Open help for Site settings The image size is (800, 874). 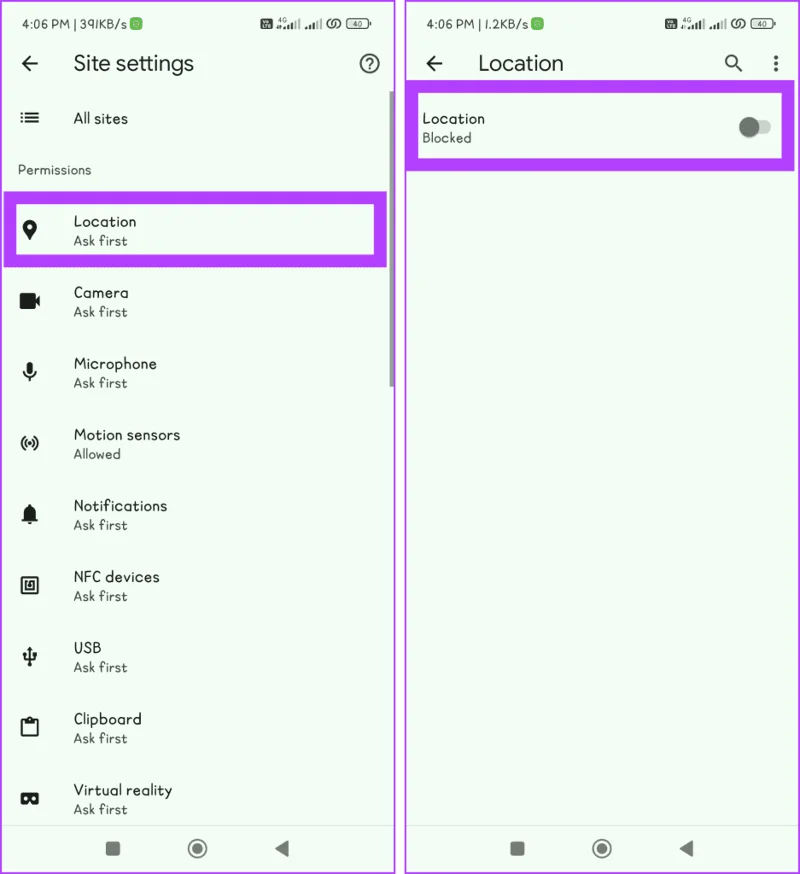tap(369, 64)
